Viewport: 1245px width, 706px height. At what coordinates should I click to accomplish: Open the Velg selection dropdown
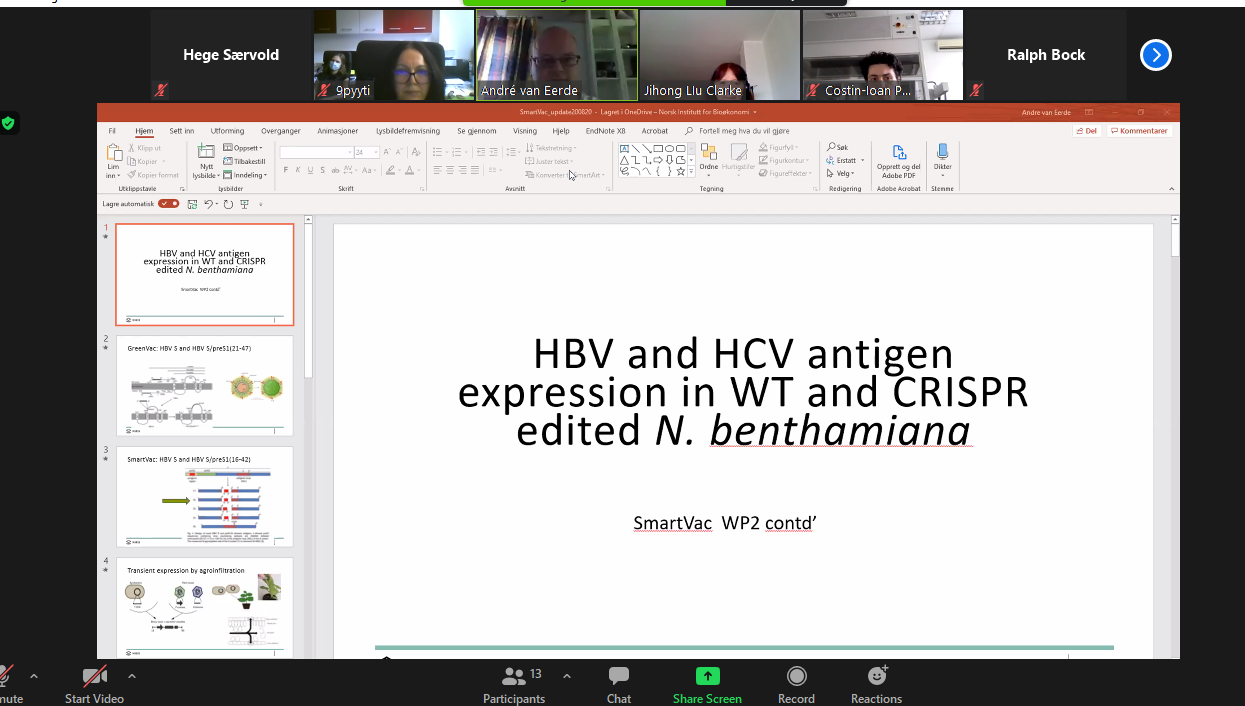(x=845, y=173)
